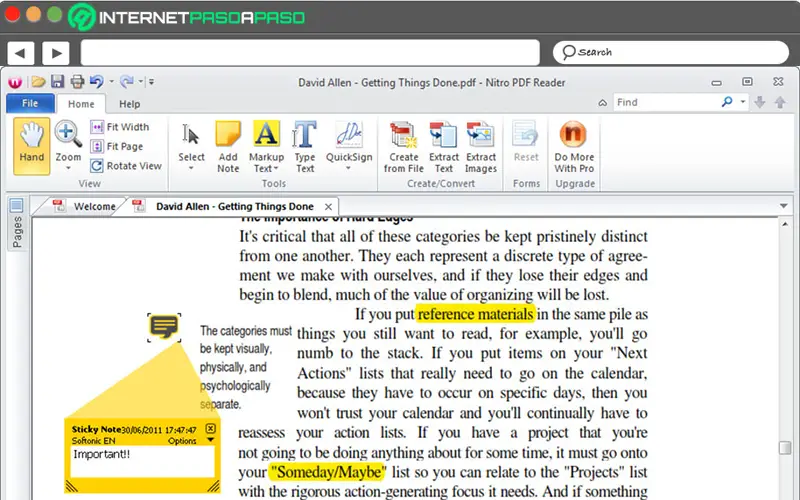Select the Type Text tool
800x500 pixels.
tap(305, 147)
